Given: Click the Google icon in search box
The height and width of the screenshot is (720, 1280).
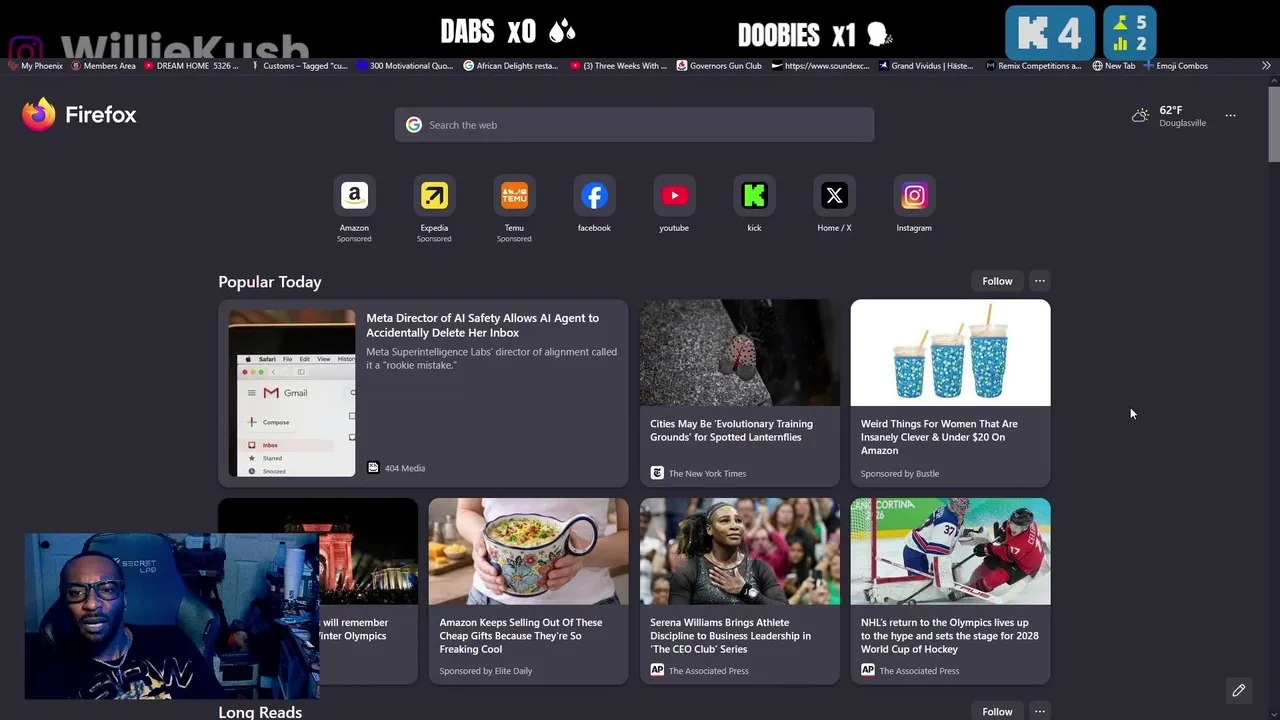Looking at the screenshot, I should 414,125.
